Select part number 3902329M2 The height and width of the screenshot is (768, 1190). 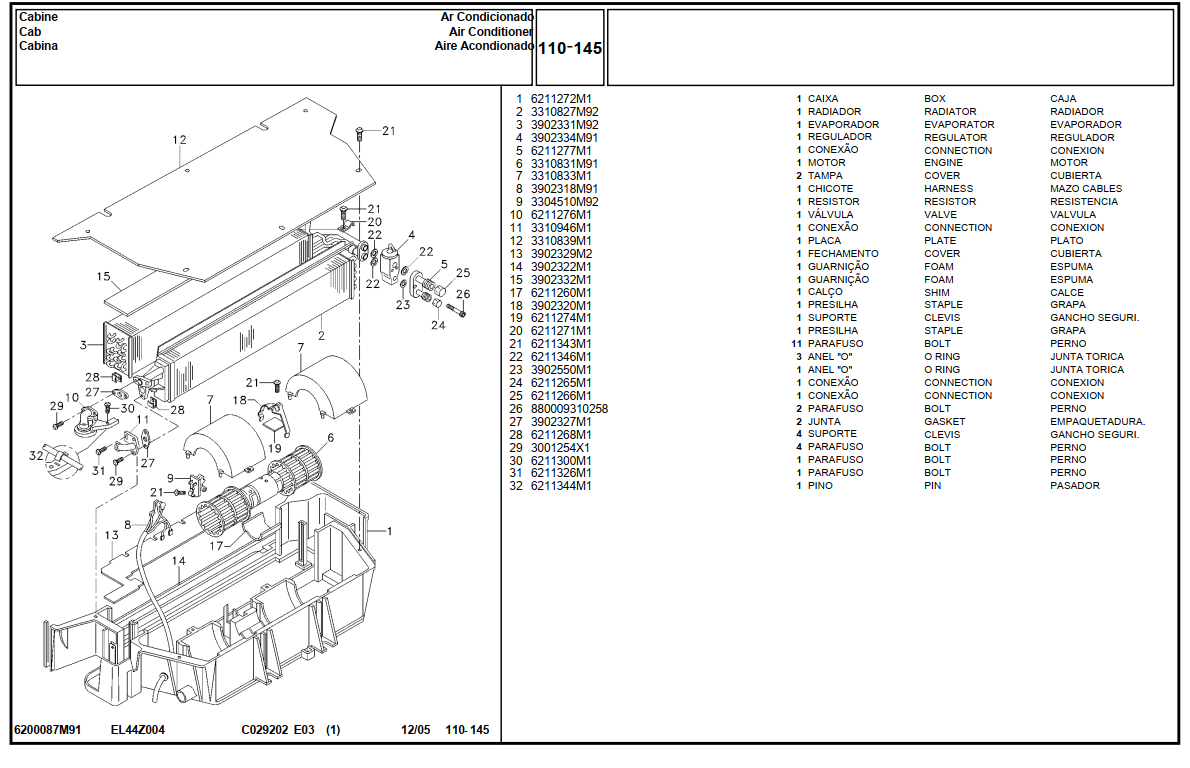tap(561, 253)
